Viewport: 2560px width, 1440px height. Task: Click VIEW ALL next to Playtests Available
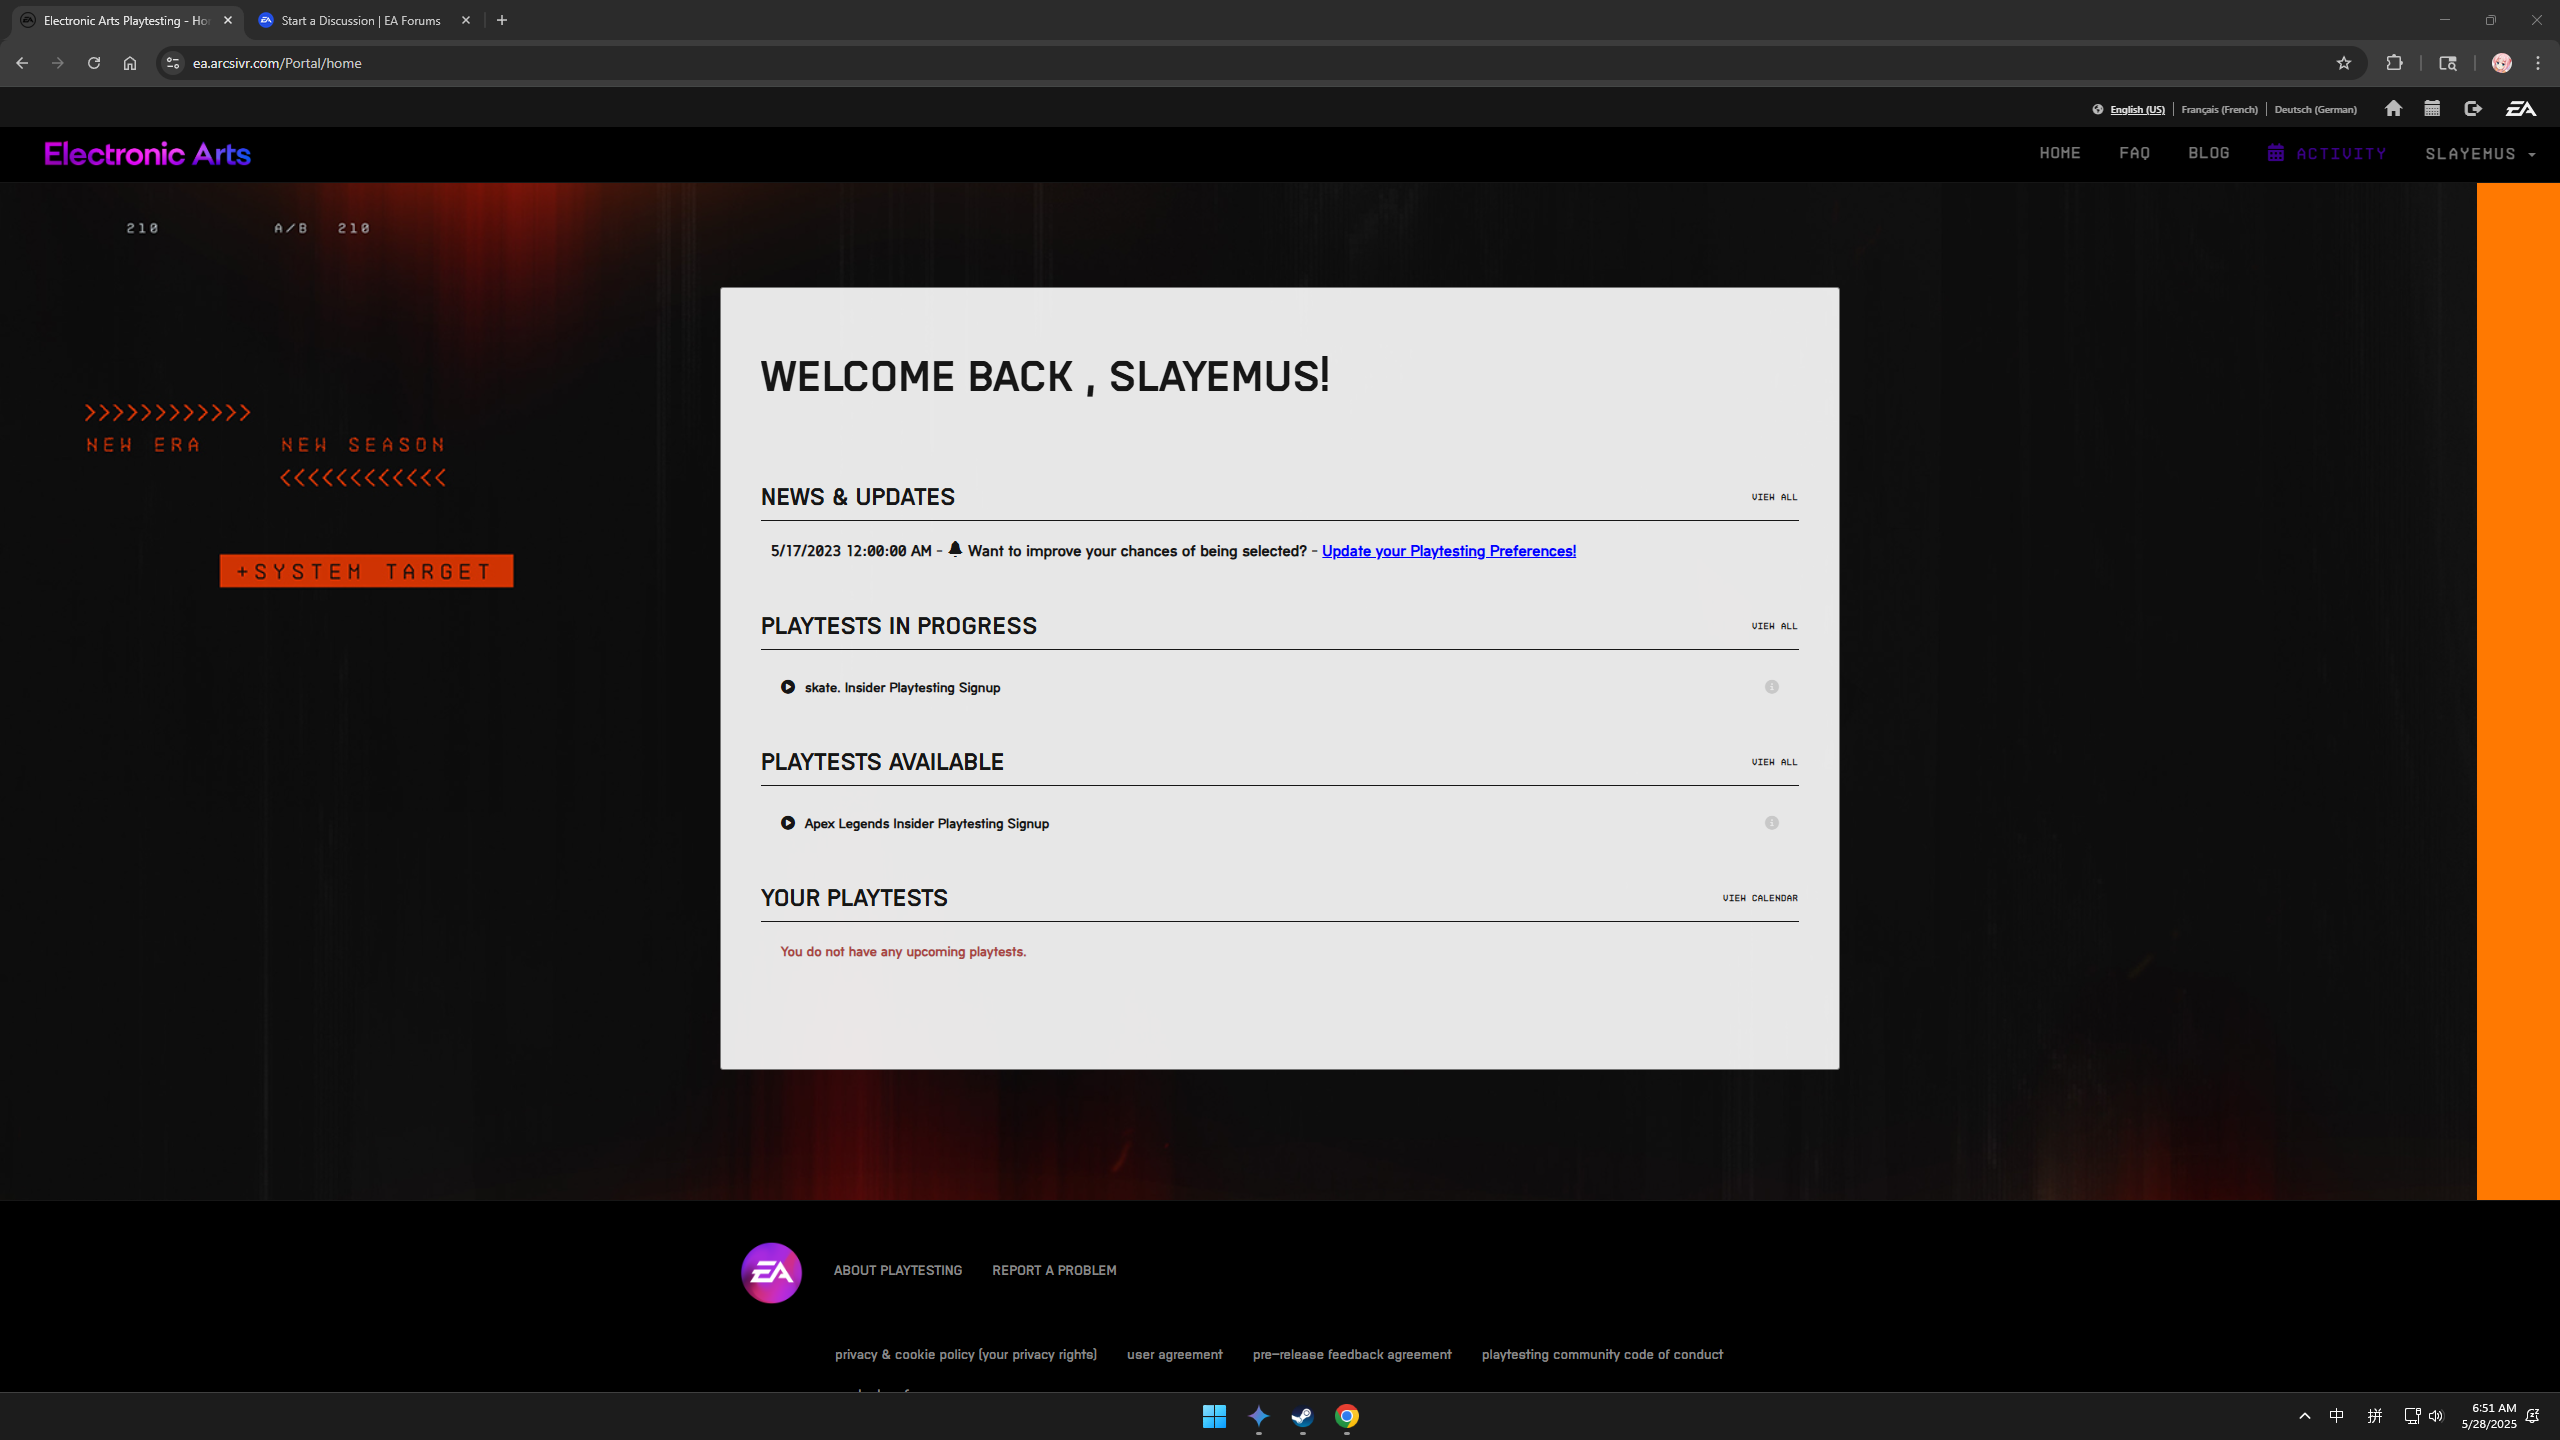[x=1774, y=762]
